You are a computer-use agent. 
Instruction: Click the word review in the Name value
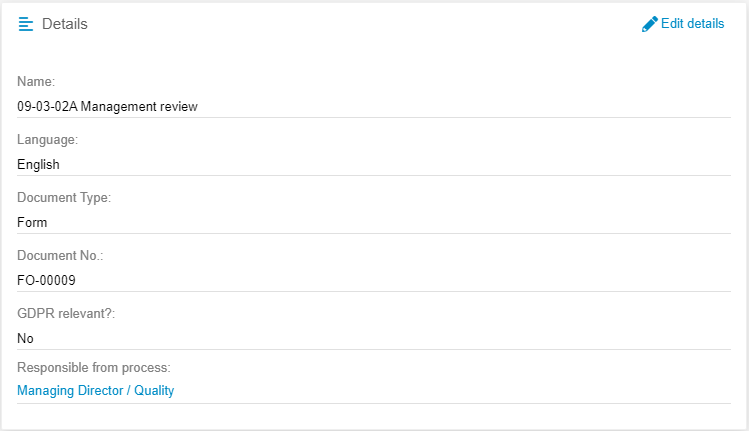(x=177, y=106)
